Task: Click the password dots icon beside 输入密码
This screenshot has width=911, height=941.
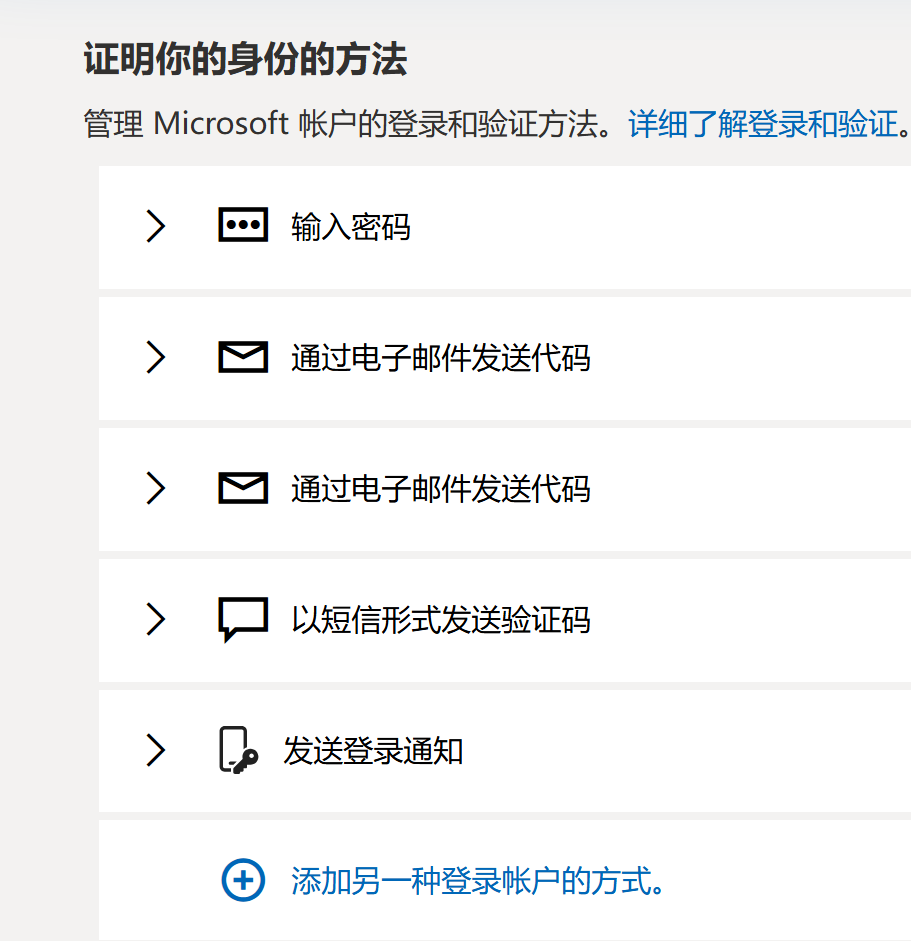Action: point(242,225)
